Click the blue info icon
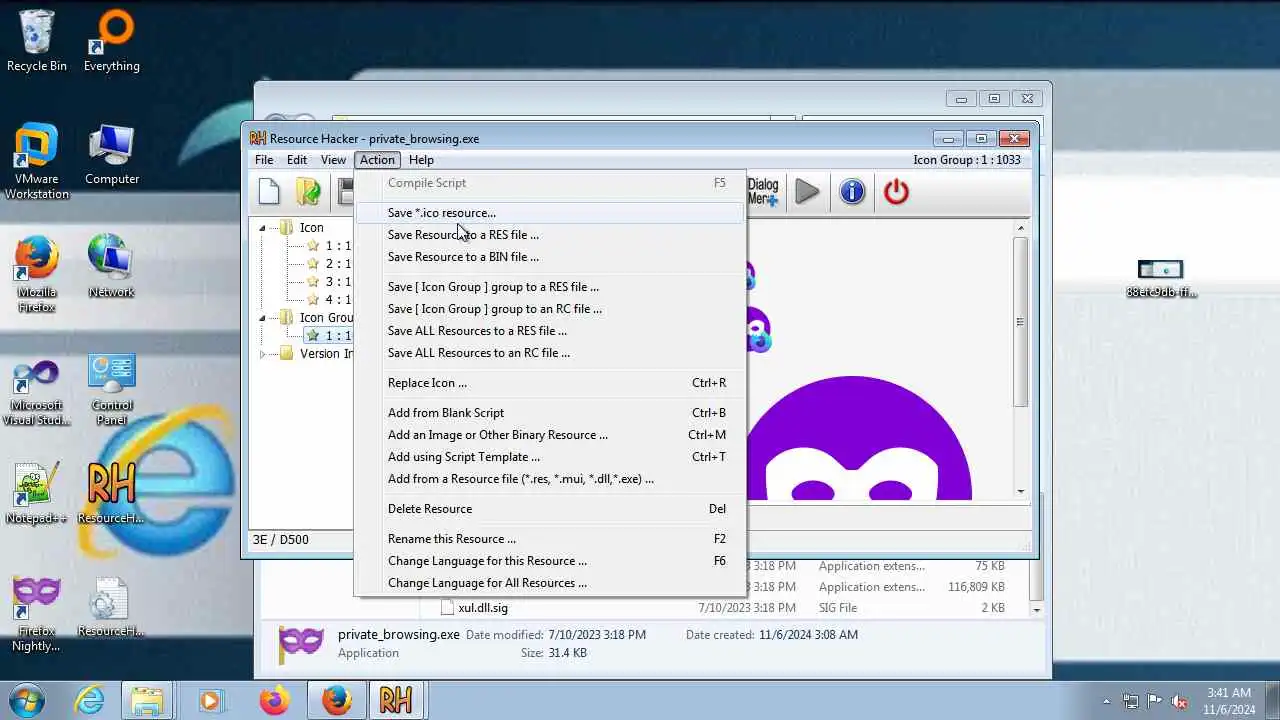The width and height of the screenshot is (1280, 720). [852, 191]
